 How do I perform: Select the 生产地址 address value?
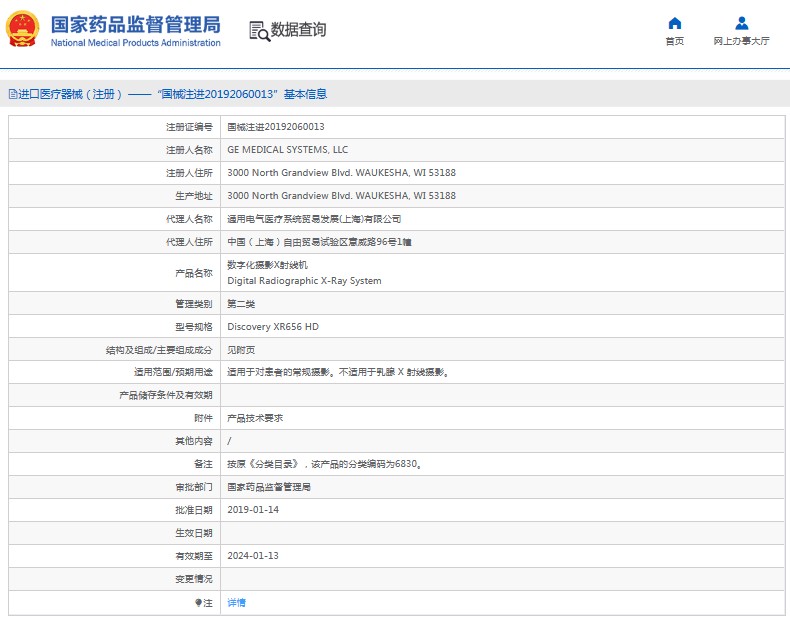341,196
